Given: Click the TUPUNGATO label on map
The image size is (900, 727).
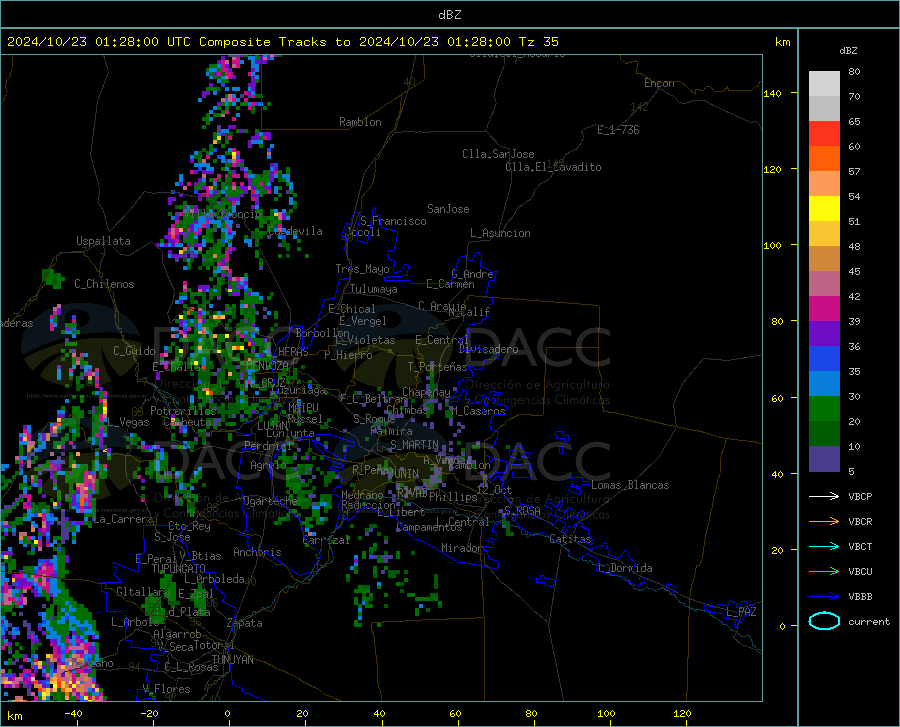Looking at the screenshot, I should pyautogui.click(x=179, y=569).
